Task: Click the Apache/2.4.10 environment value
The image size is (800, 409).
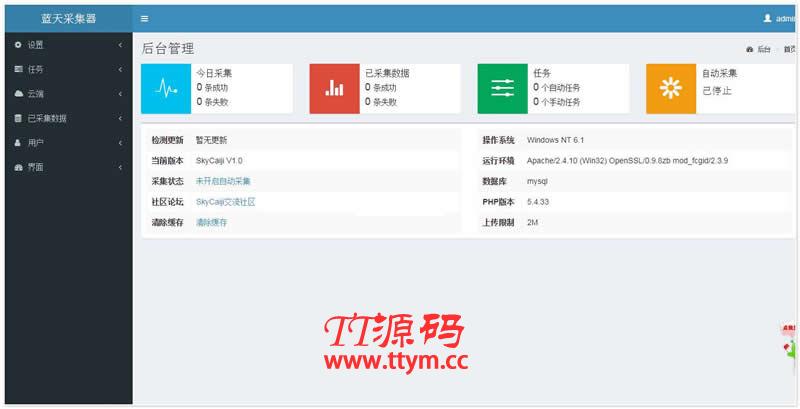Action: click(627, 161)
